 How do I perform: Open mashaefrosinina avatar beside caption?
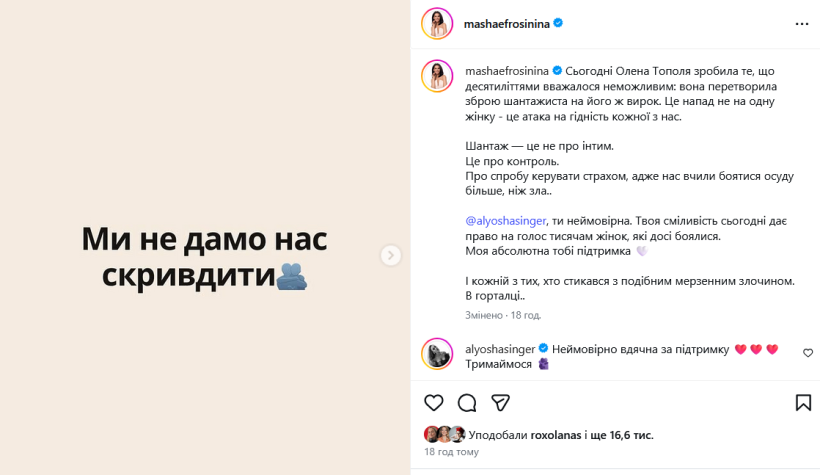[x=437, y=76]
